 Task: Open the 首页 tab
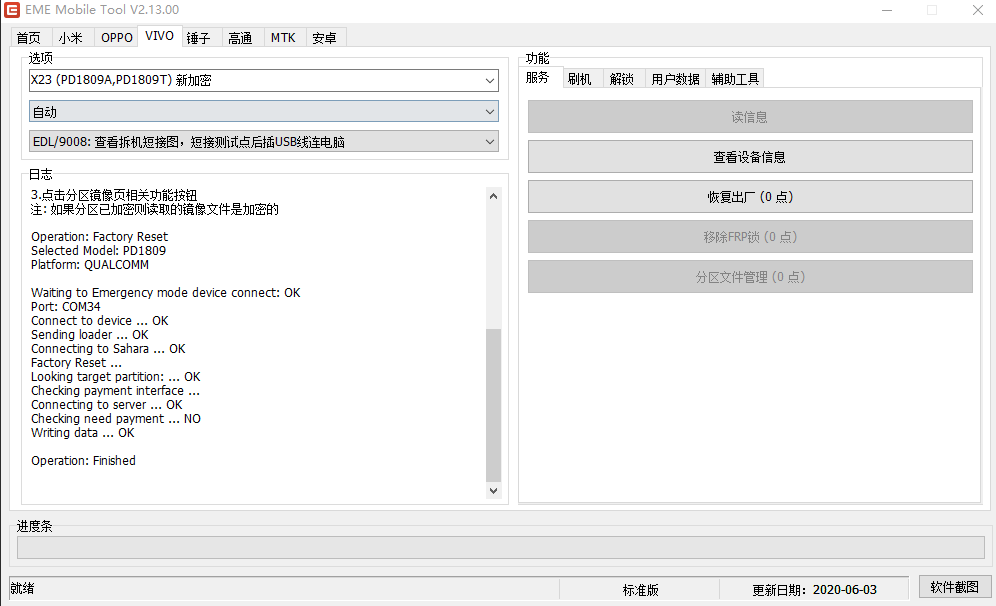pos(29,38)
